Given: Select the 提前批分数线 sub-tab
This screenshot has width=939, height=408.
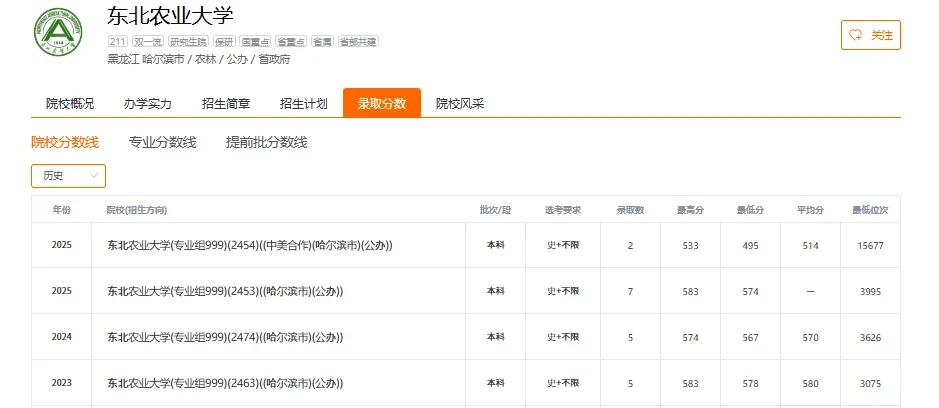Looking at the screenshot, I should (266, 143).
